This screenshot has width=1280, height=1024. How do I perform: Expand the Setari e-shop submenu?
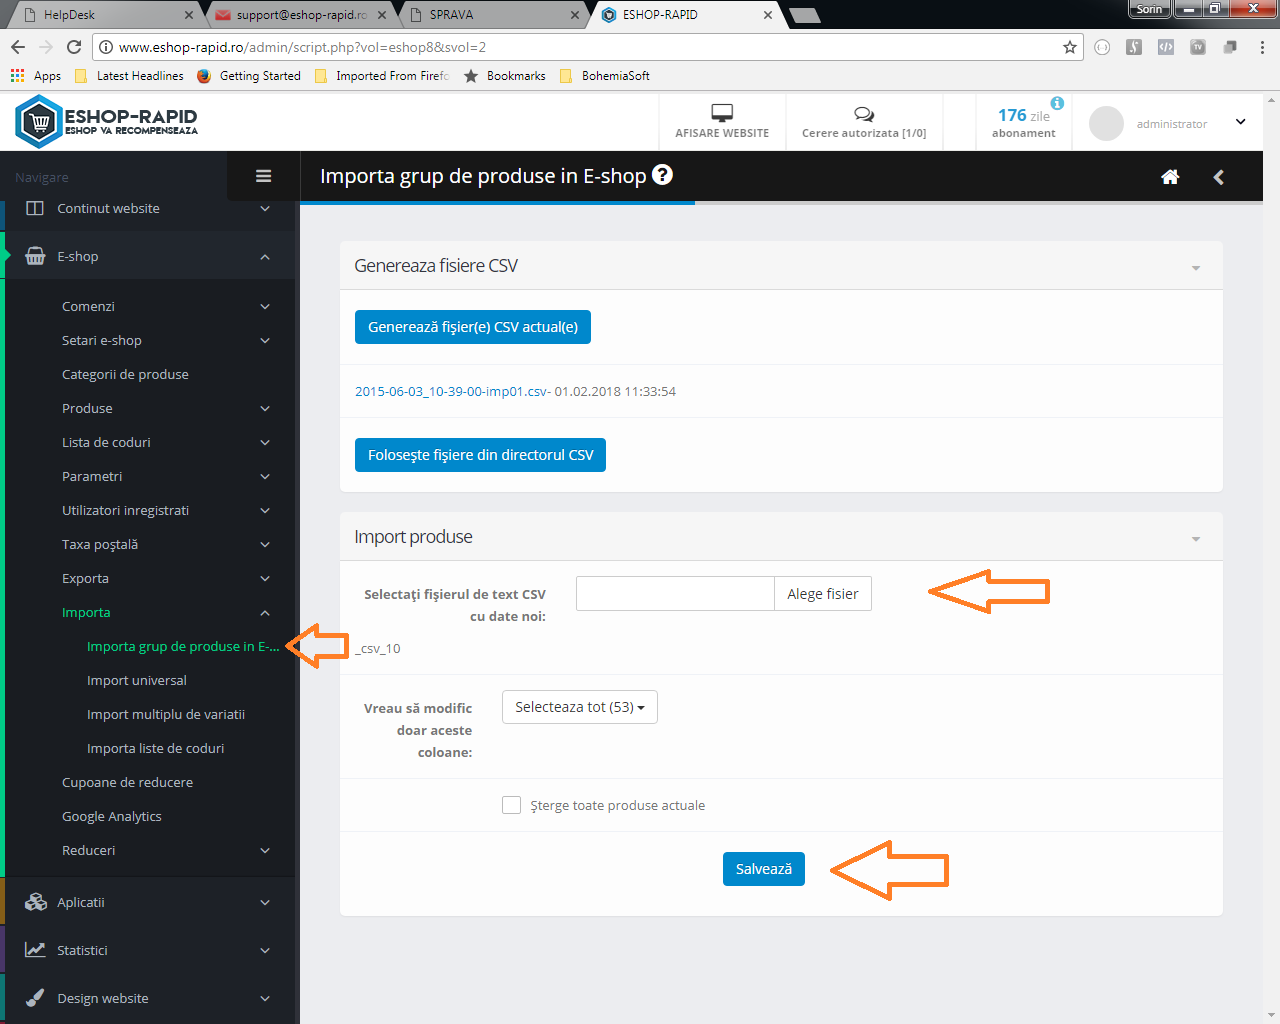click(x=265, y=340)
